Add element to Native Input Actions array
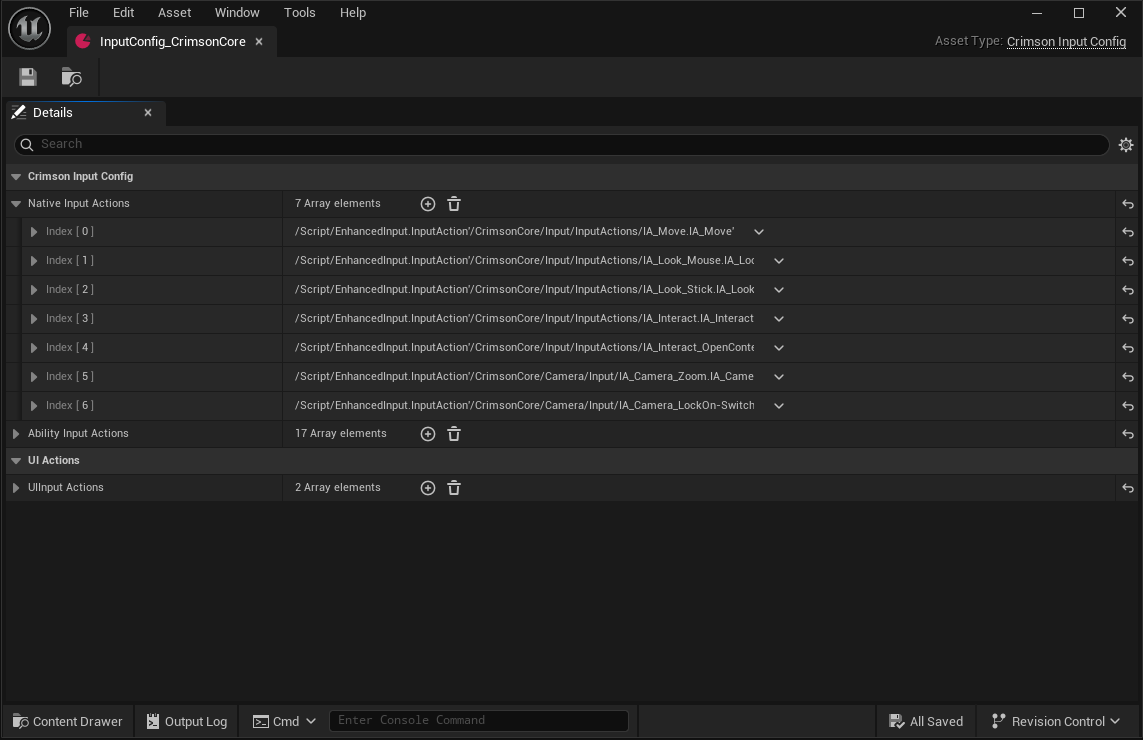Screen dimensions: 1143x740 [428, 204]
